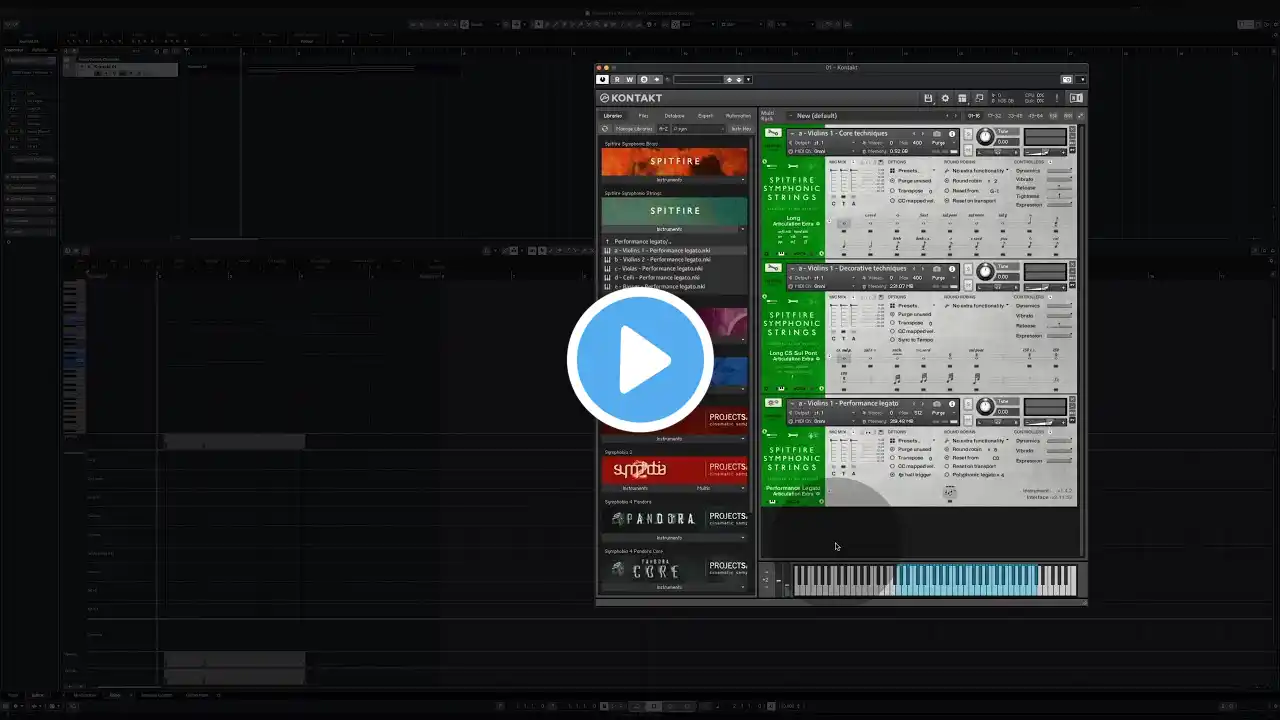This screenshot has width=1280, height=720.
Task: Click the Tune knob on Core techniques
Action: (986, 138)
